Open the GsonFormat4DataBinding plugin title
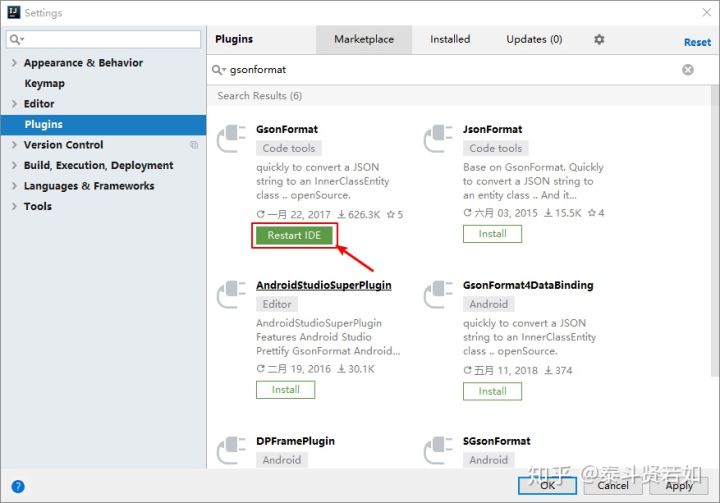This screenshot has height=503, width=720. pos(528,285)
